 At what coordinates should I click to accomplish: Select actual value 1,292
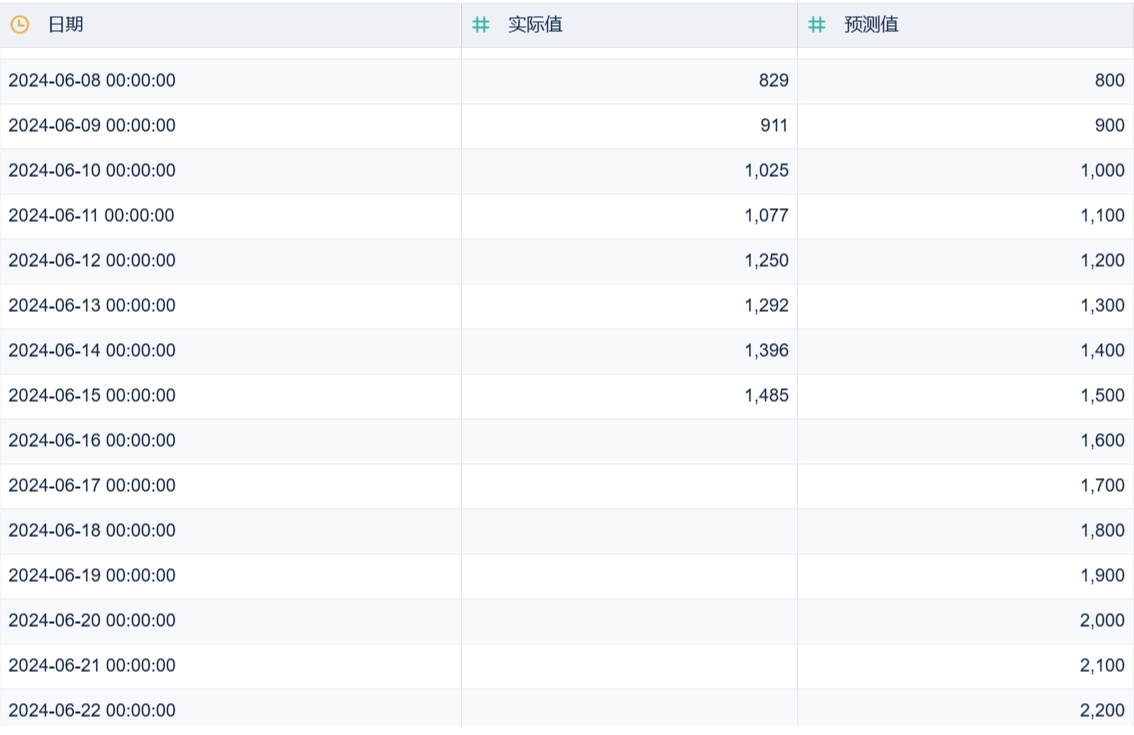[x=767, y=305]
